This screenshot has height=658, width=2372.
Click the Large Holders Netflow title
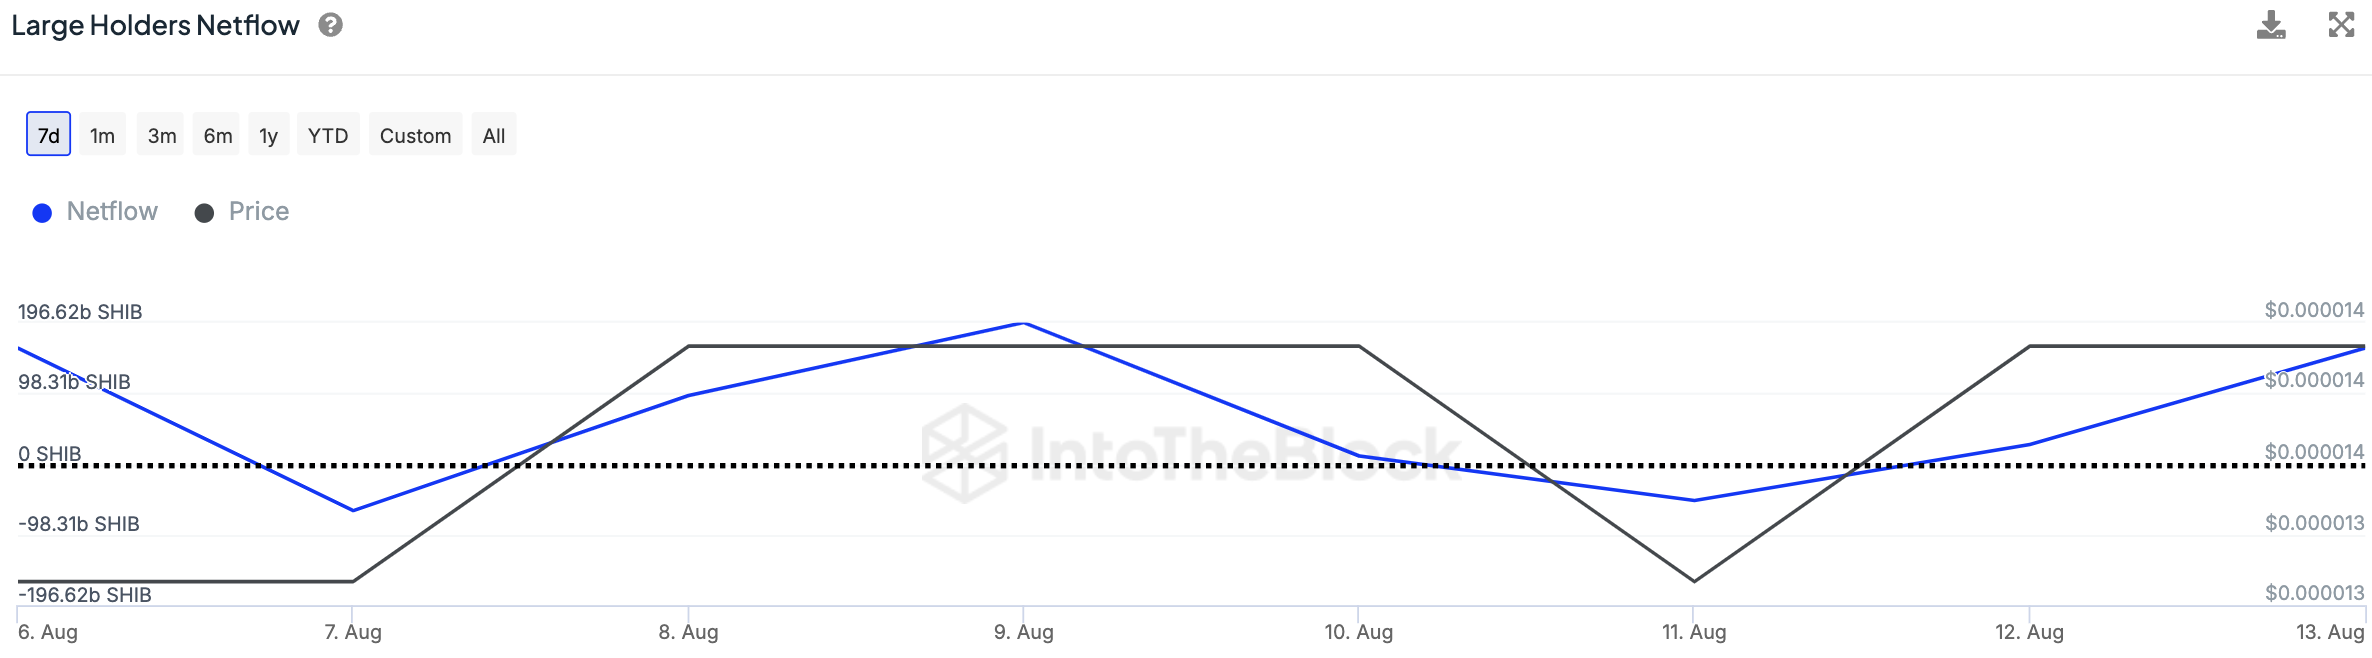tap(156, 26)
